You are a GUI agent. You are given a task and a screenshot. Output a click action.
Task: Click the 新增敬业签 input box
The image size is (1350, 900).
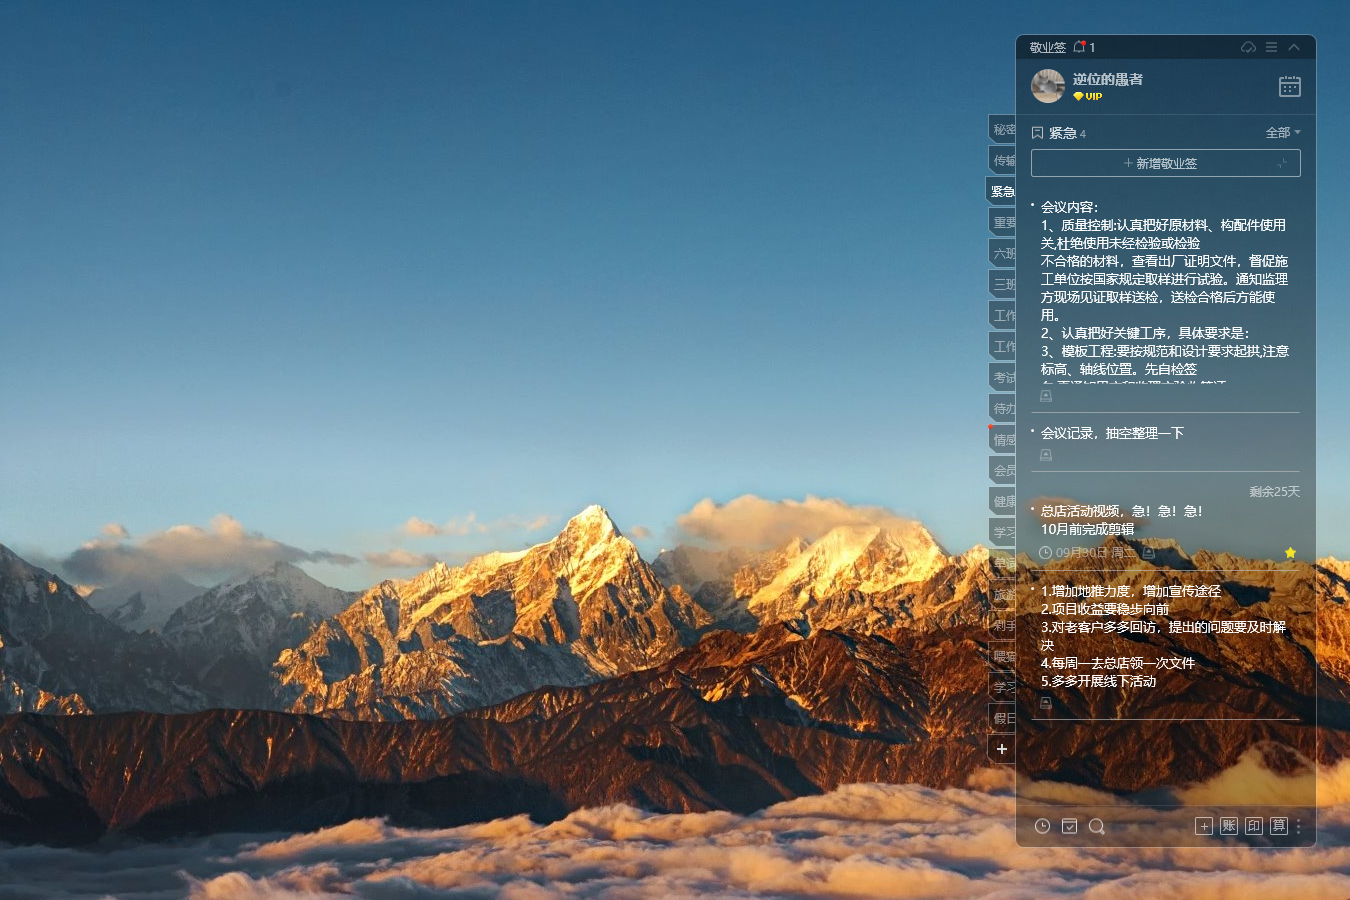[x=1166, y=163]
